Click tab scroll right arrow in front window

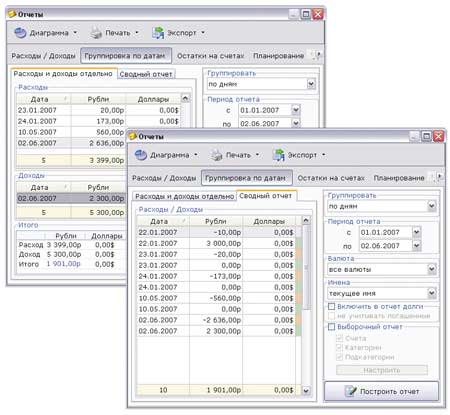(440, 176)
